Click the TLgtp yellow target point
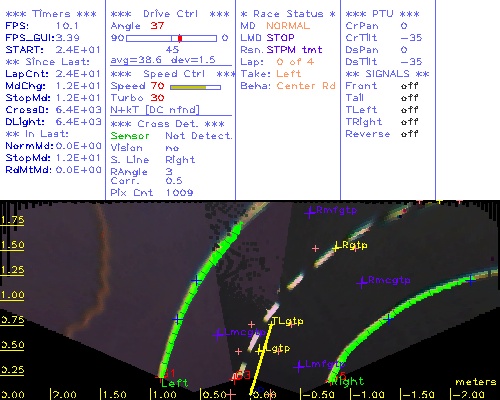 click(271, 323)
